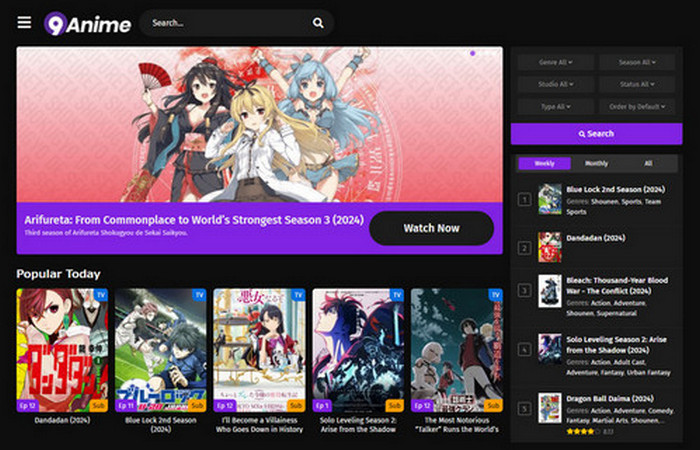Screen dimensions: 700x450
Task: Click the TV badge on Dandadan poster
Action: pyautogui.click(x=101, y=295)
